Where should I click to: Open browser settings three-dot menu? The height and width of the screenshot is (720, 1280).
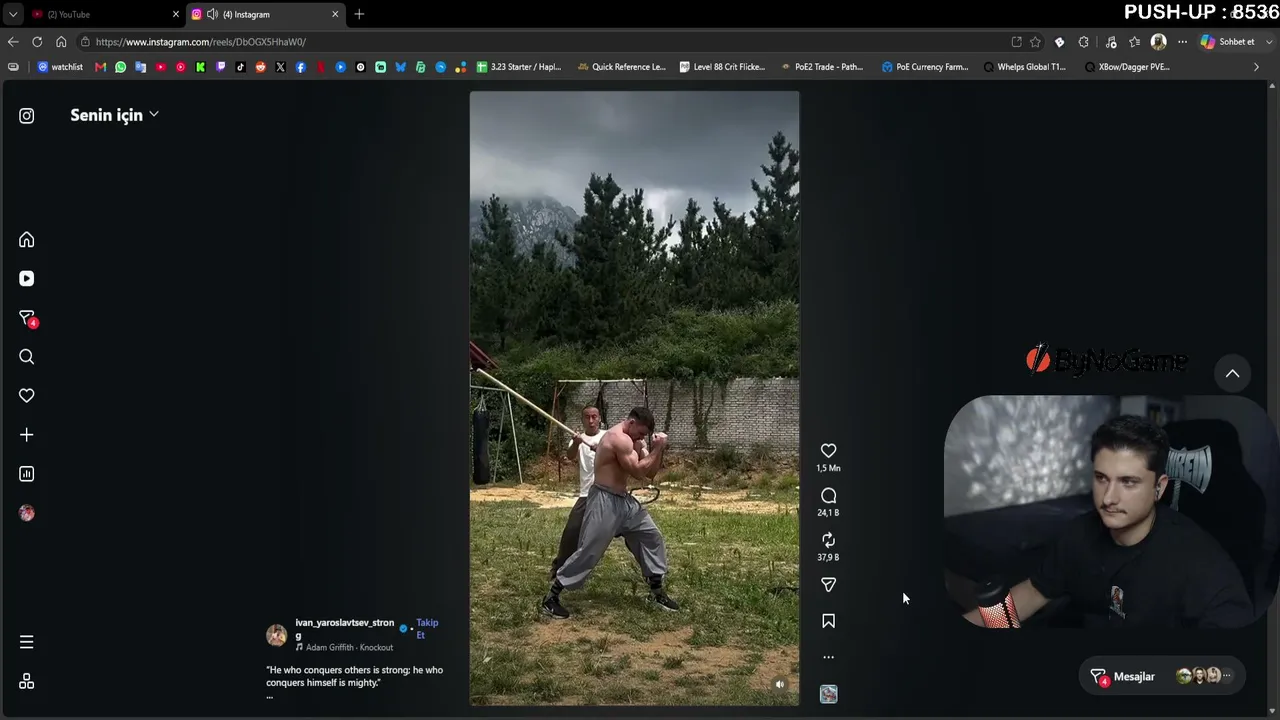pyautogui.click(x=1182, y=42)
